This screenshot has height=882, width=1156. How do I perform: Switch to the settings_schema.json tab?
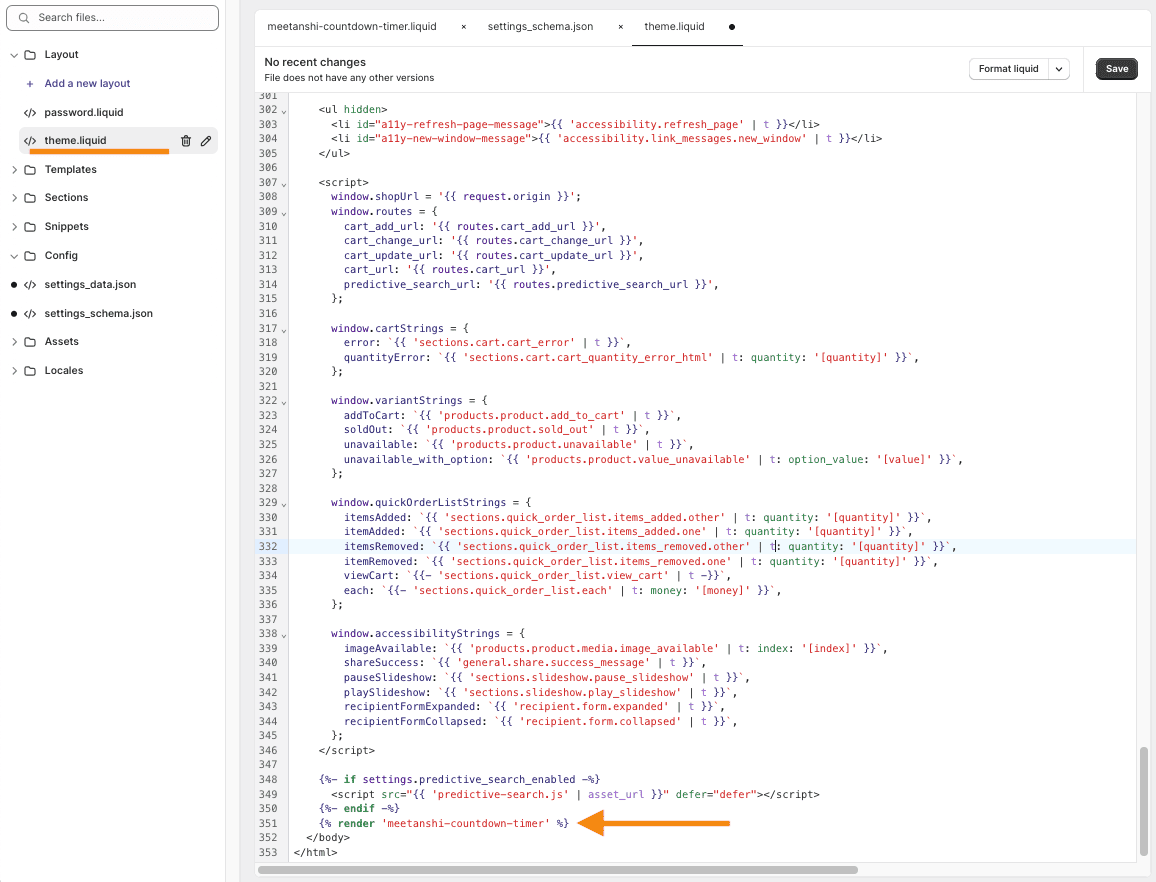540,27
